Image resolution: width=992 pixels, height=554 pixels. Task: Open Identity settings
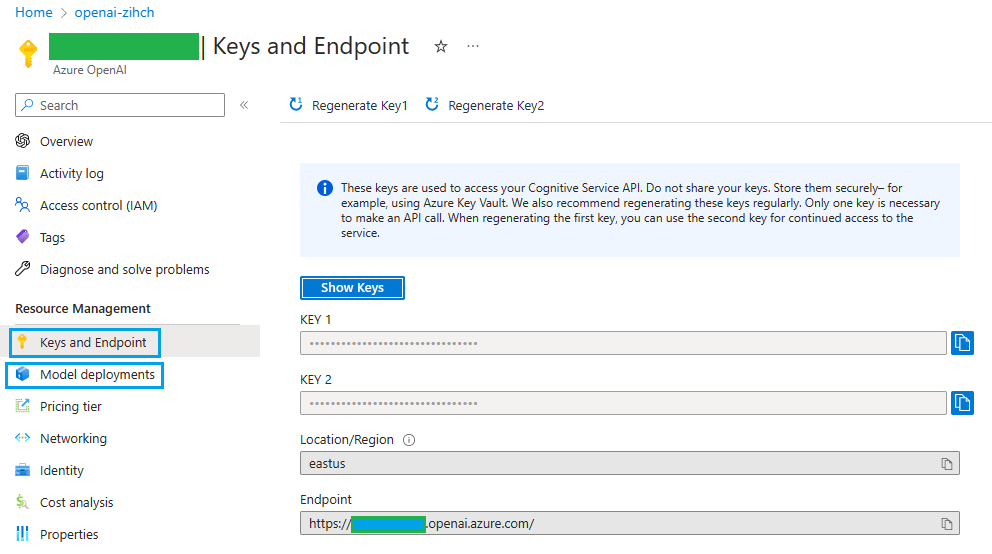coord(61,471)
